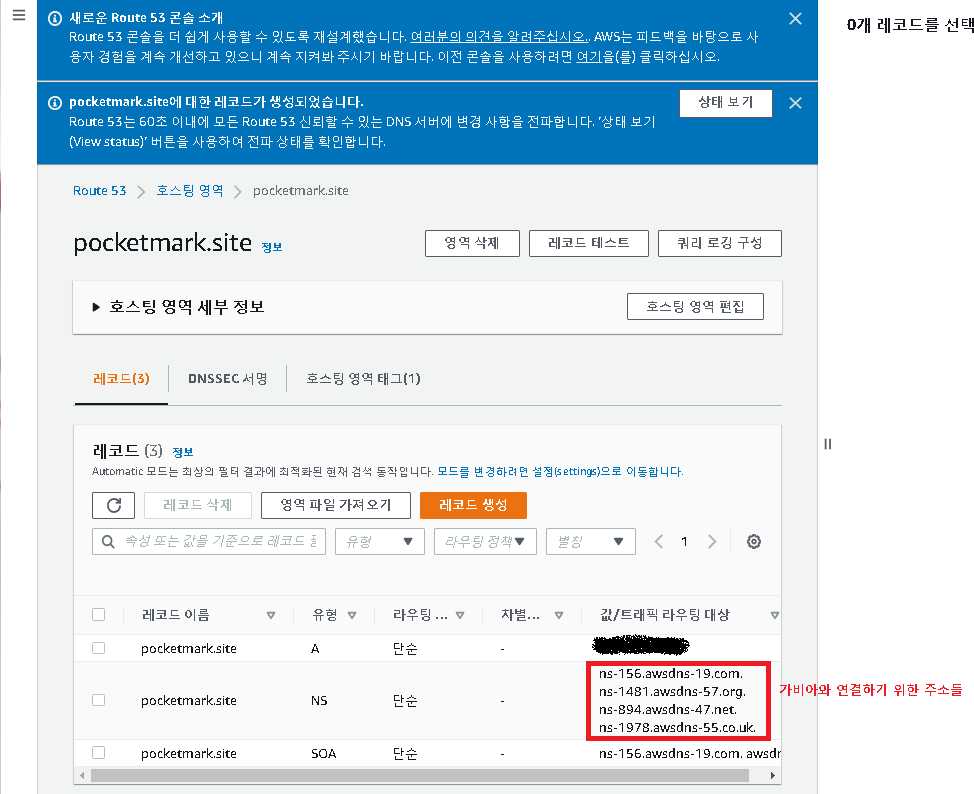
Task: Click ns-1978.awsdns-55.co.uk. value
Action: pos(677,728)
